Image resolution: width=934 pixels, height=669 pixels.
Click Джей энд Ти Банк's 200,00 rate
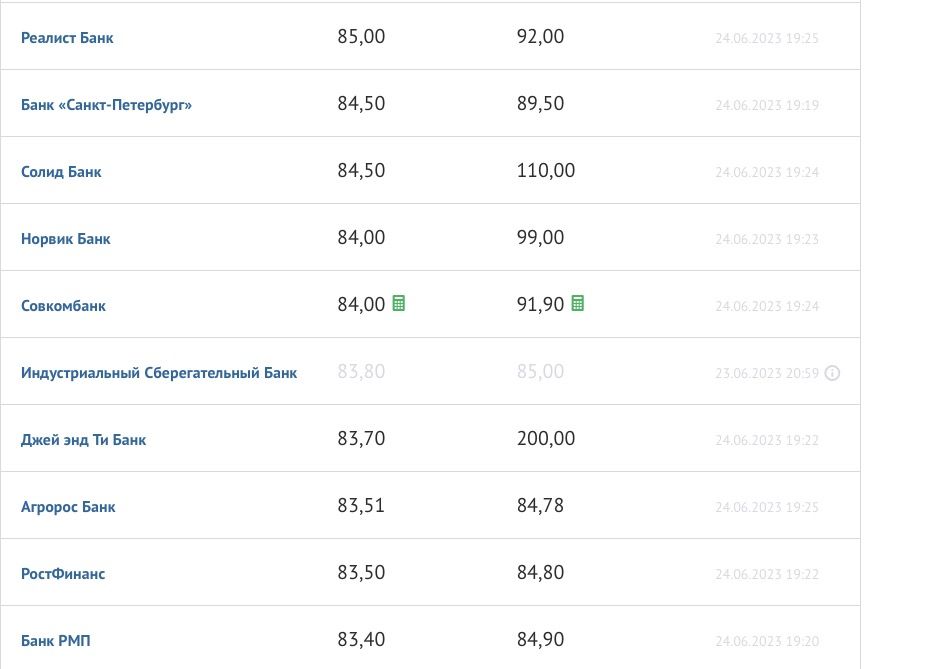click(546, 439)
